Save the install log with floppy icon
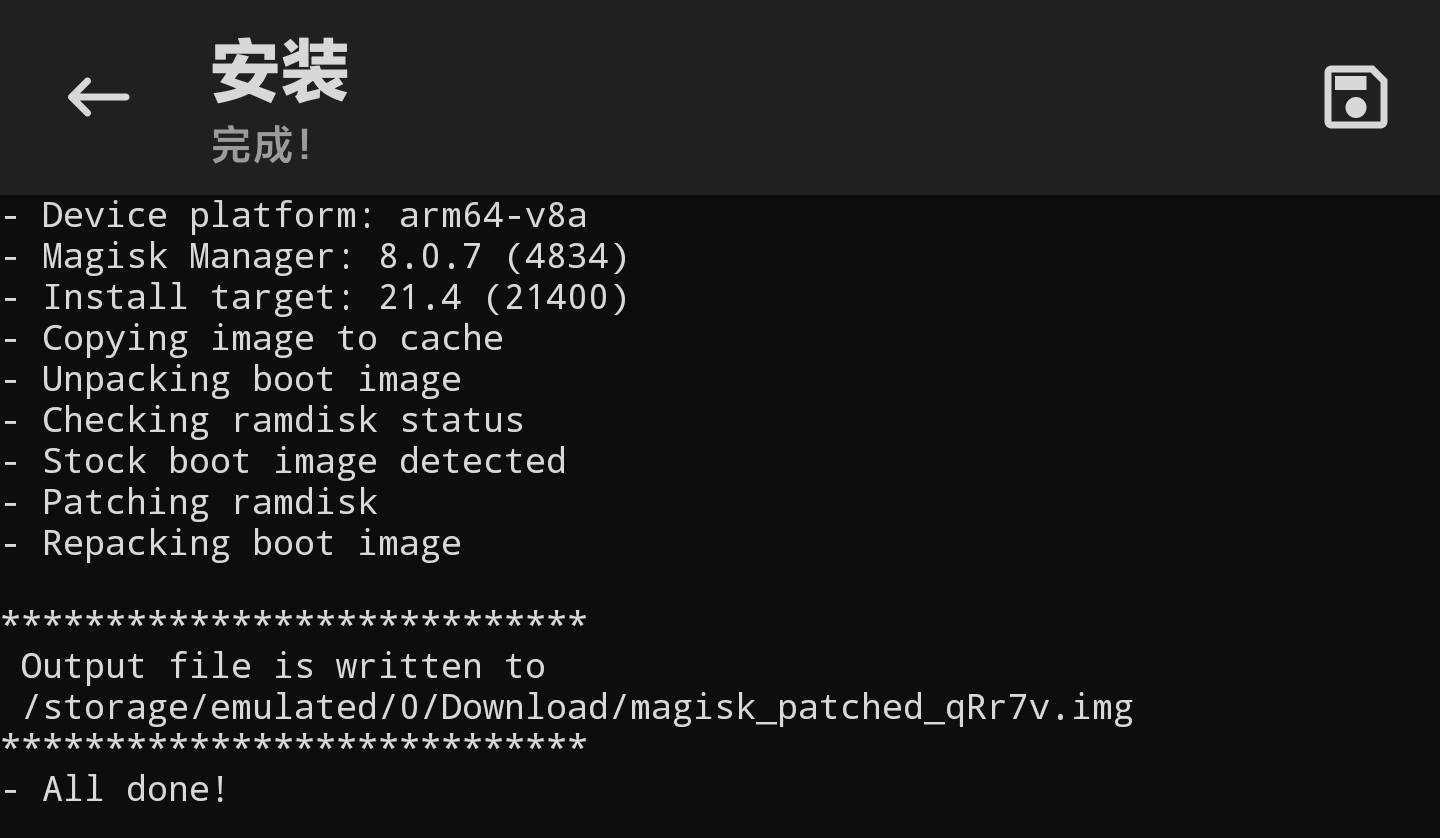Viewport: 1440px width, 838px height. 1355,97
